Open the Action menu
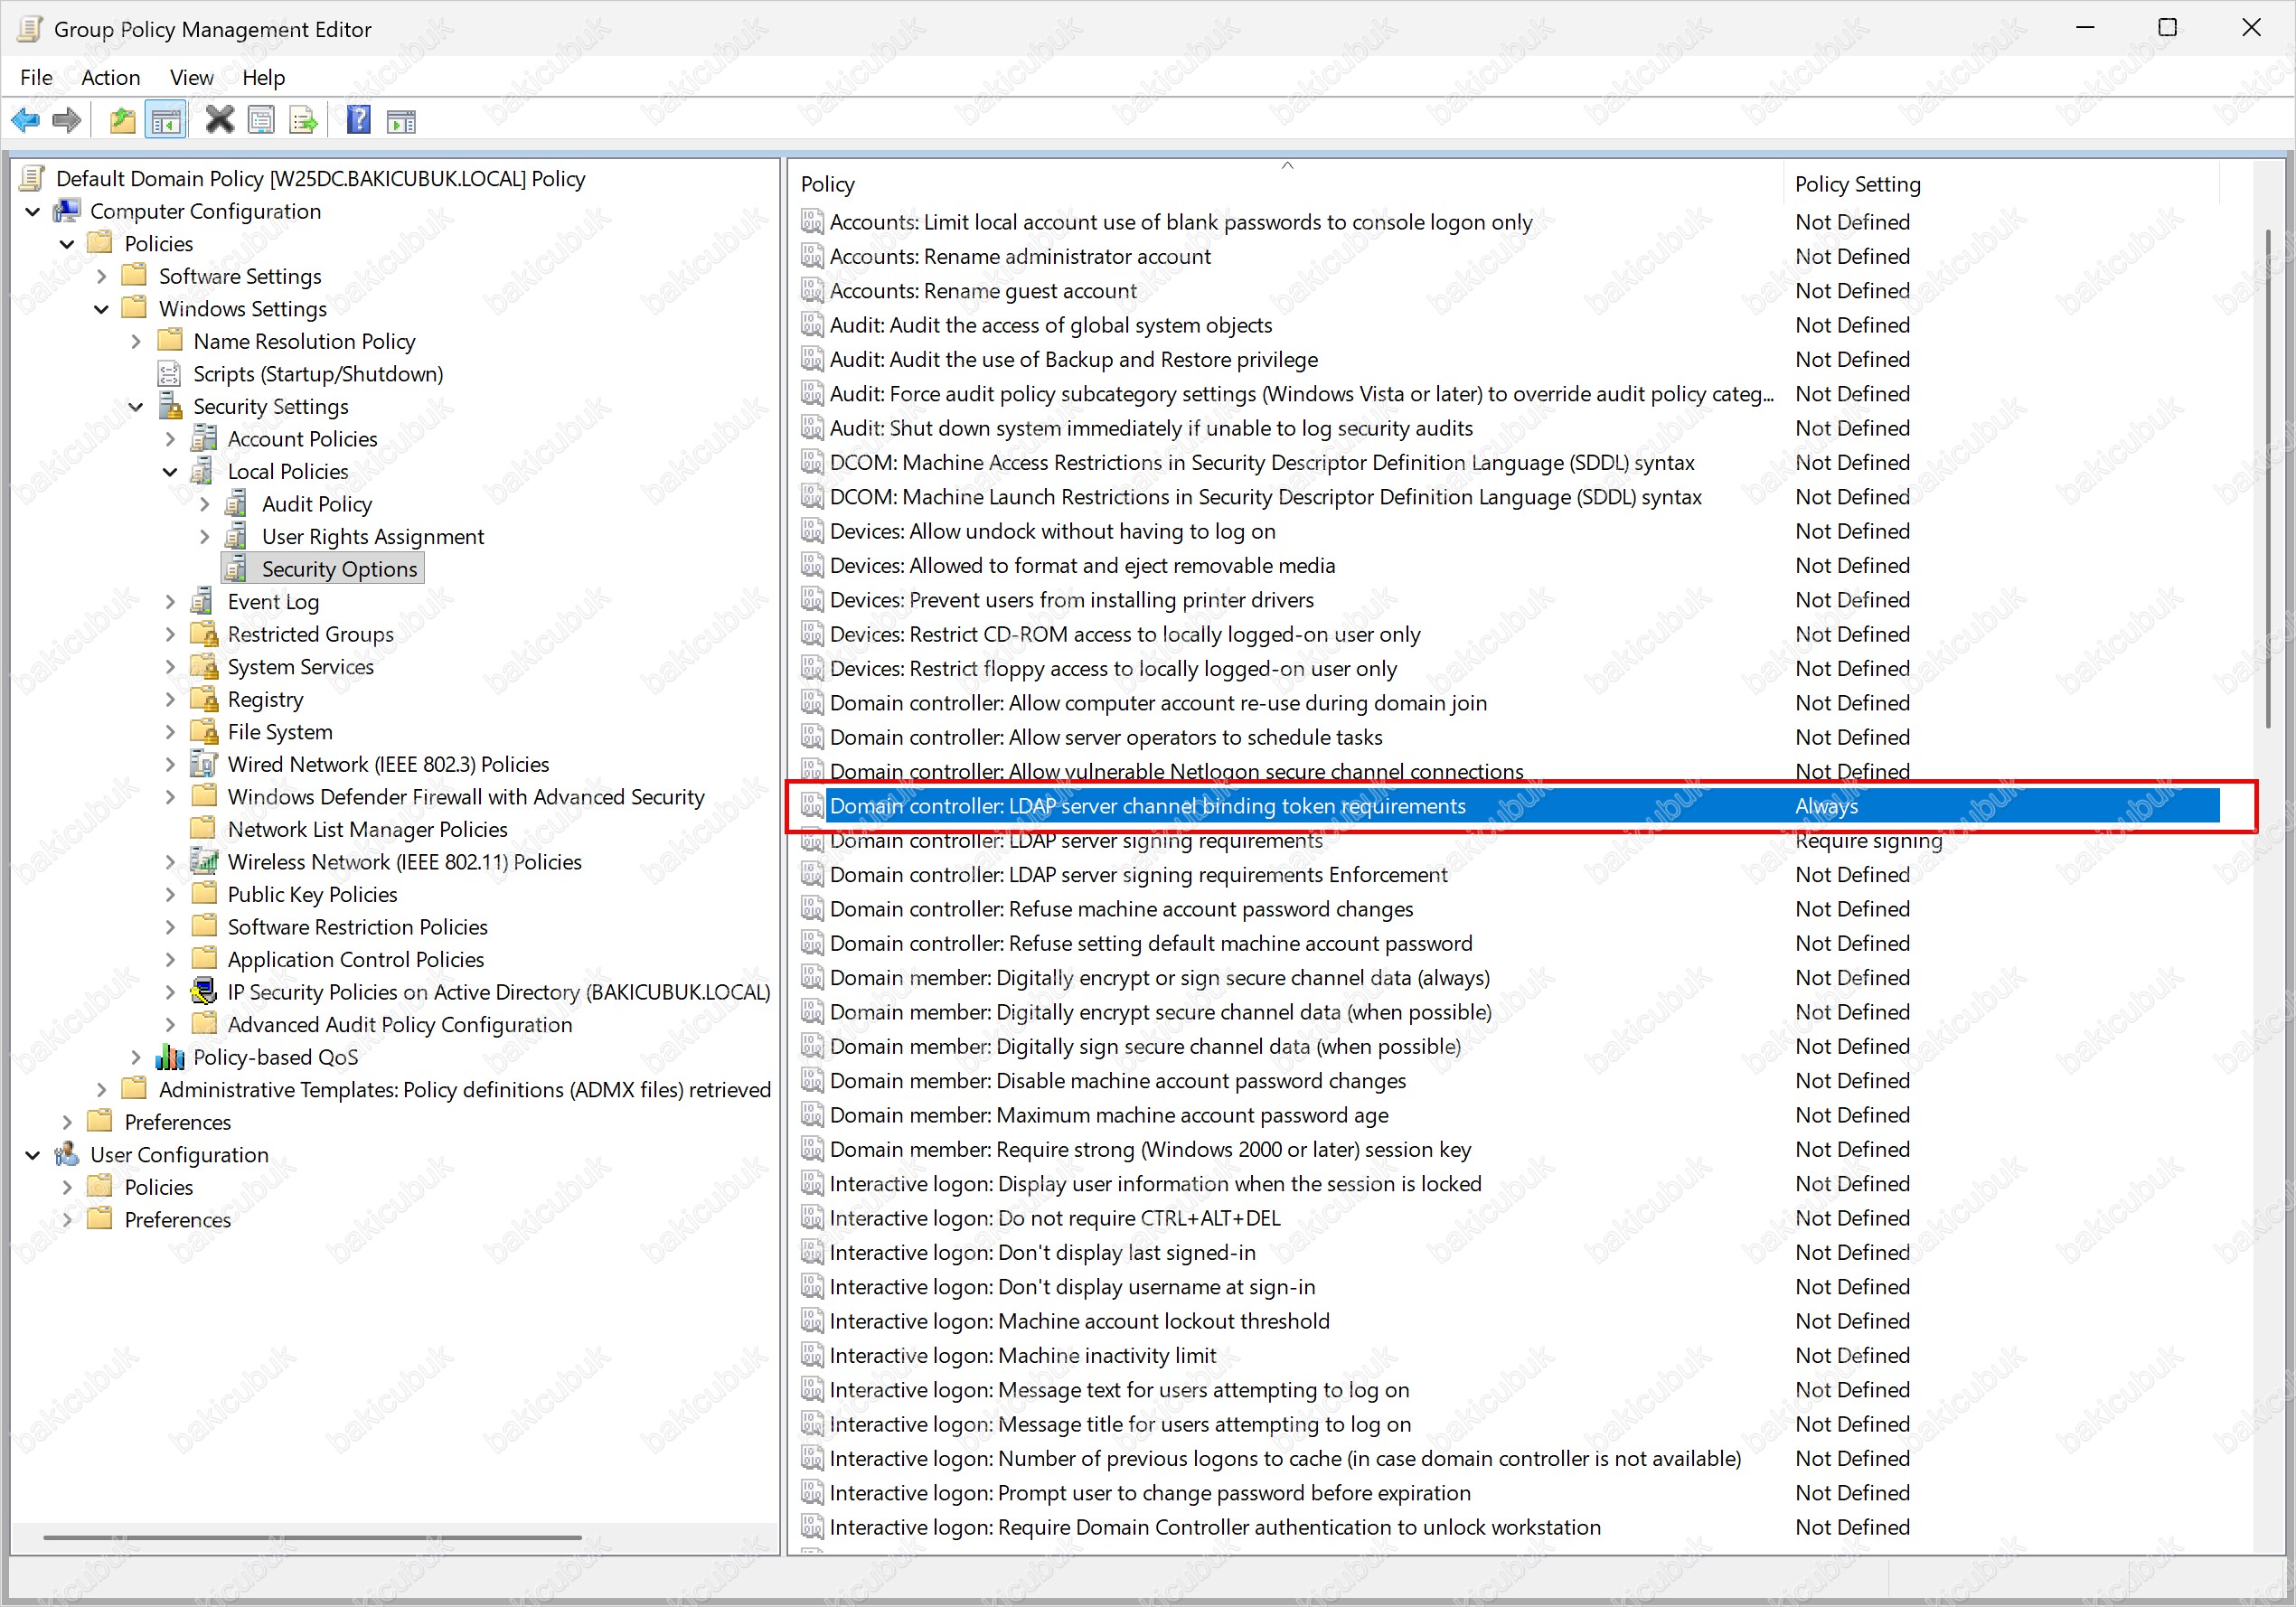 [110, 77]
